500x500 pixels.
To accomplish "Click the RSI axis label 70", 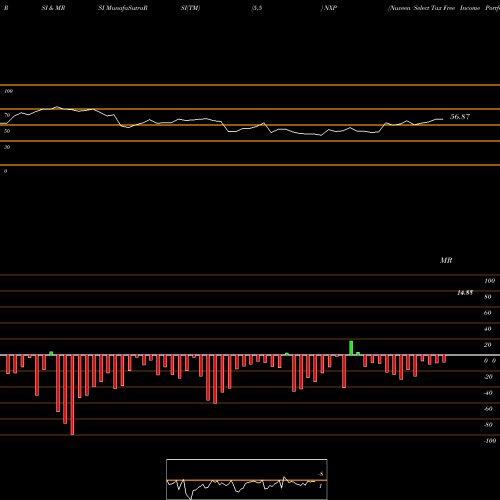I will point(7,115).
